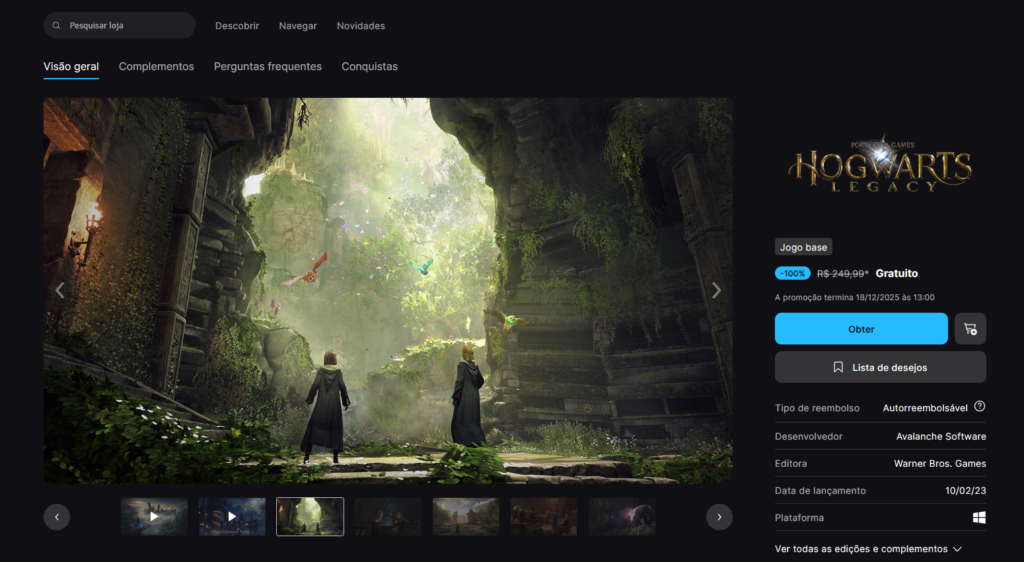Select the sixth thumbnail in carousel
1024x562 pixels.
pos(543,516)
